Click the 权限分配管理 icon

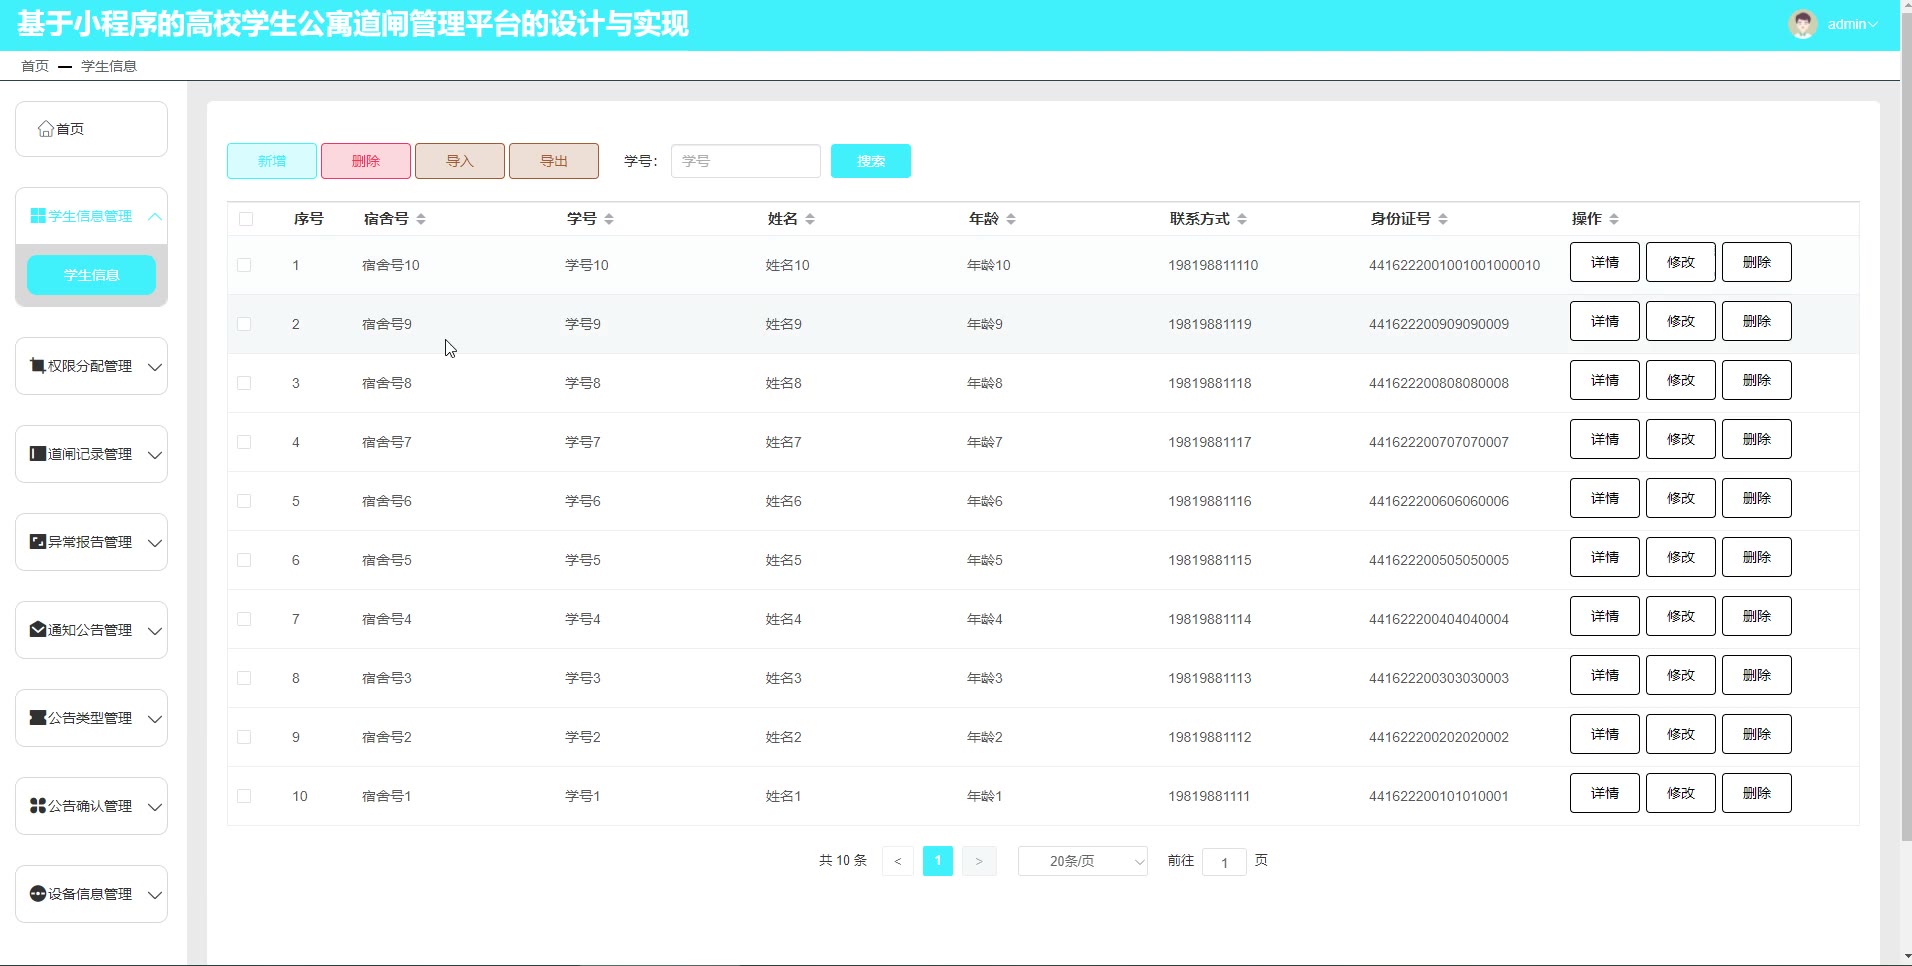coord(38,366)
